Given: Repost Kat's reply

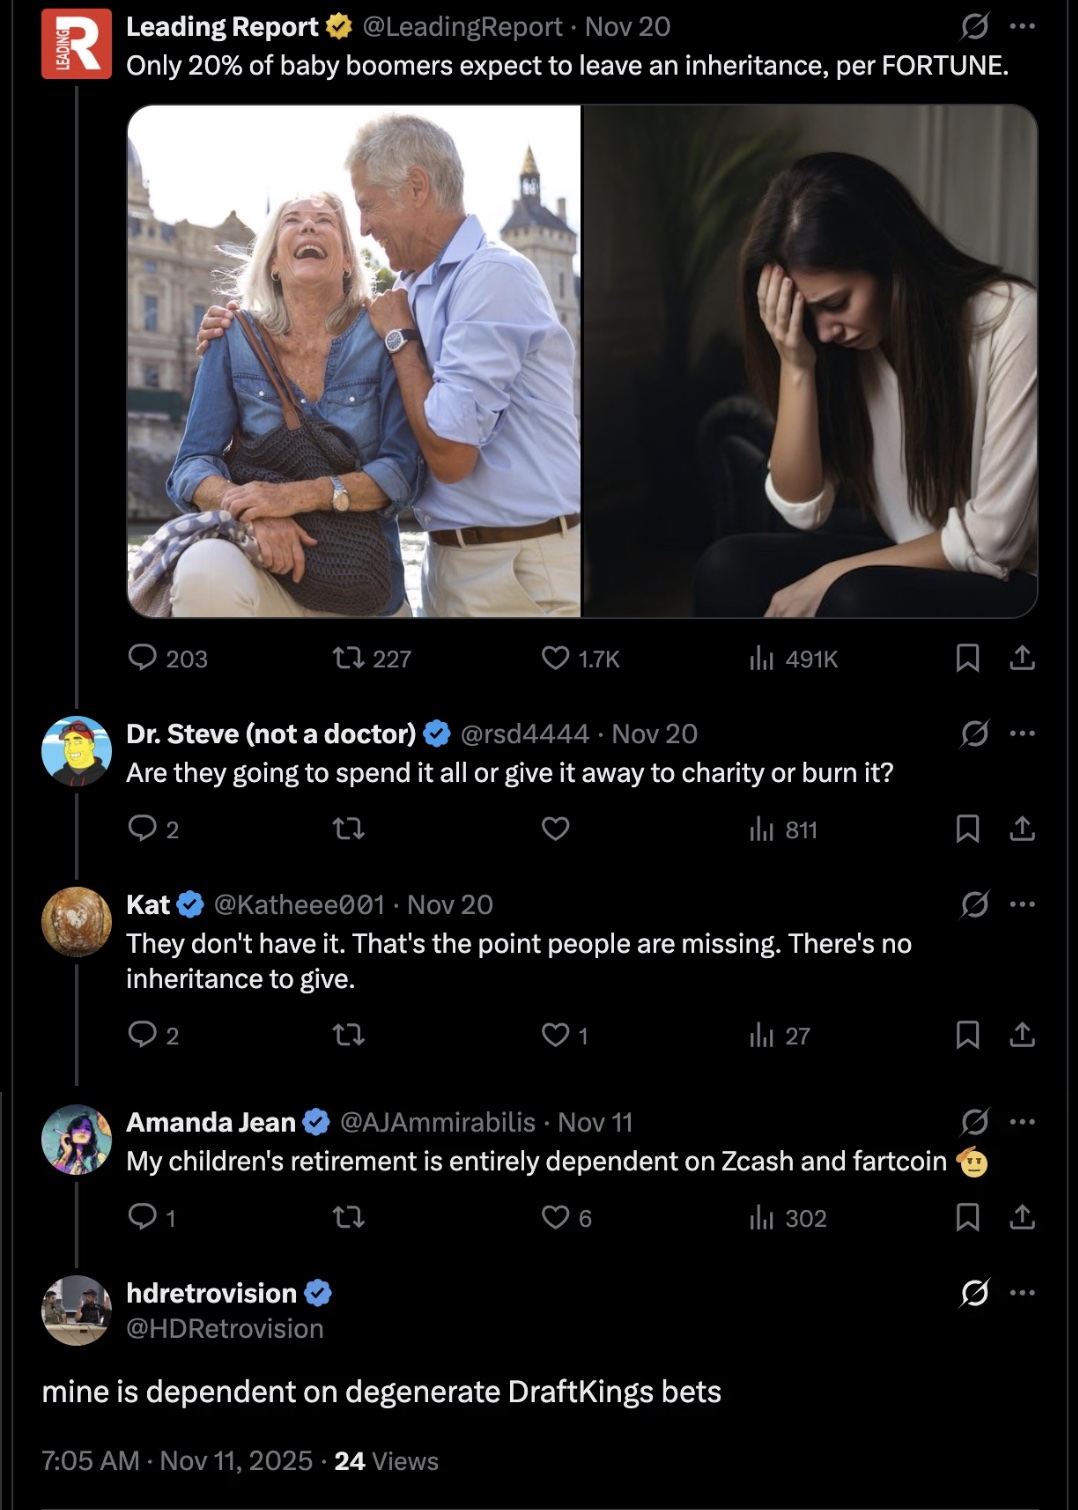Looking at the screenshot, I should click(x=348, y=1035).
